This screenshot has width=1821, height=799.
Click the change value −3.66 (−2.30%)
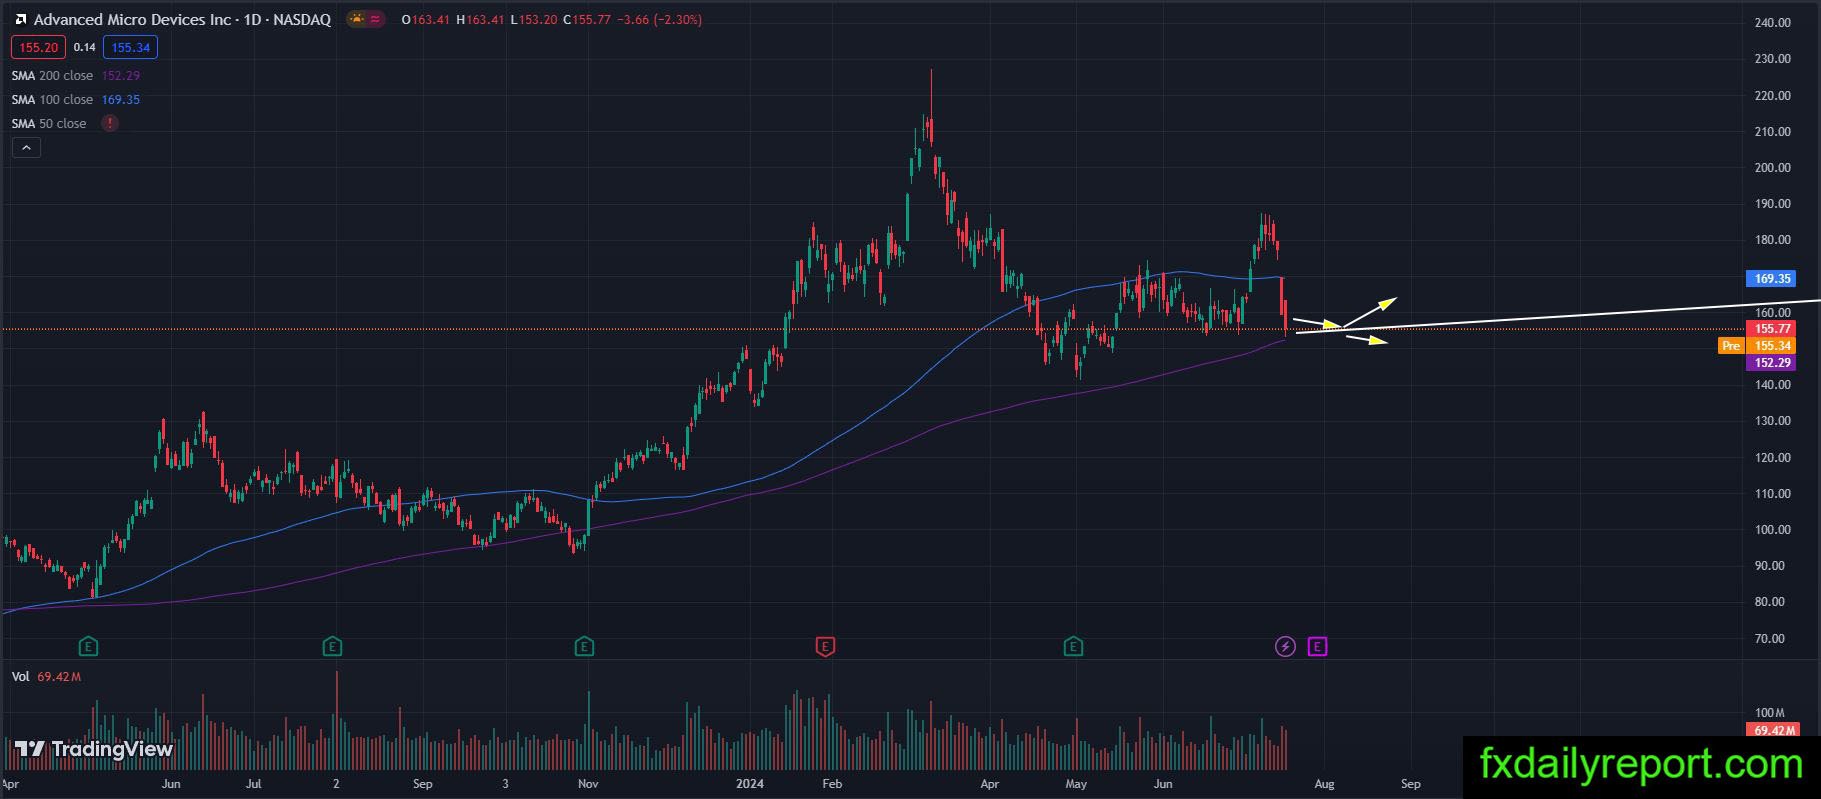(659, 19)
